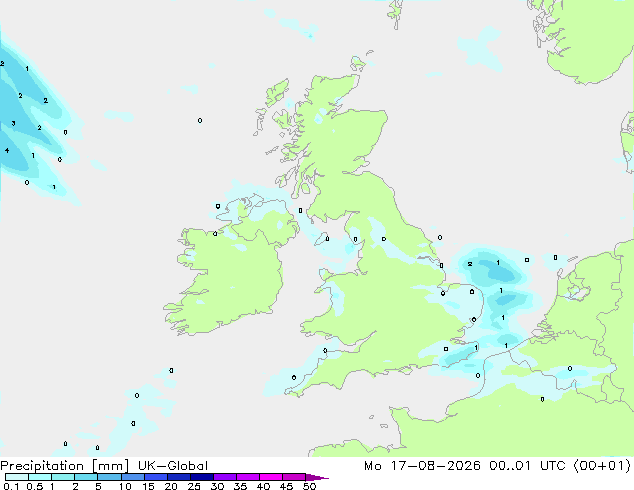Select the 35–40 mm legend color box
Image resolution: width=634 pixels, height=490 pixels.
pyautogui.click(x=247, y=477)
